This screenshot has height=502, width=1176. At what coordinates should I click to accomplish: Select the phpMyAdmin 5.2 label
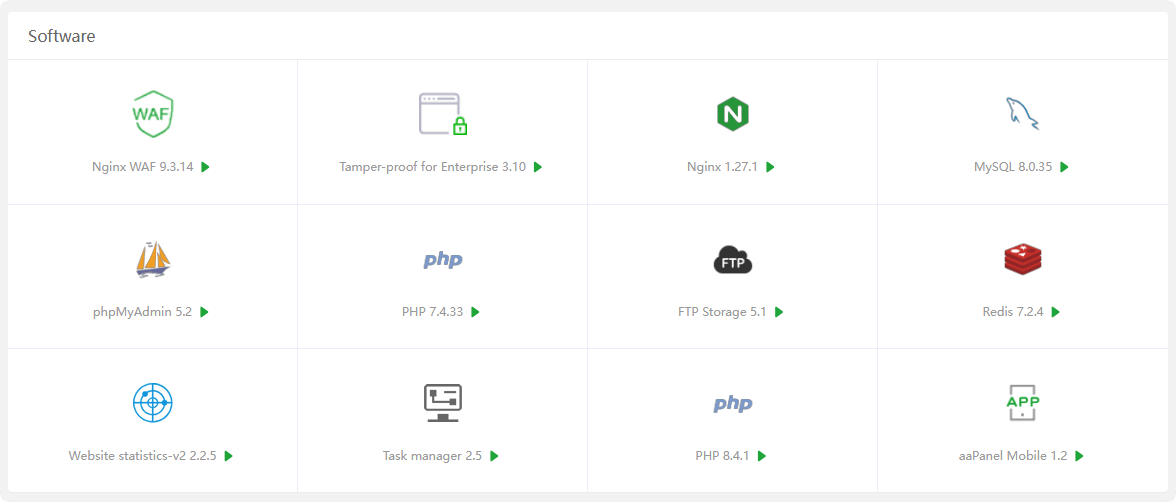(142, 312)
